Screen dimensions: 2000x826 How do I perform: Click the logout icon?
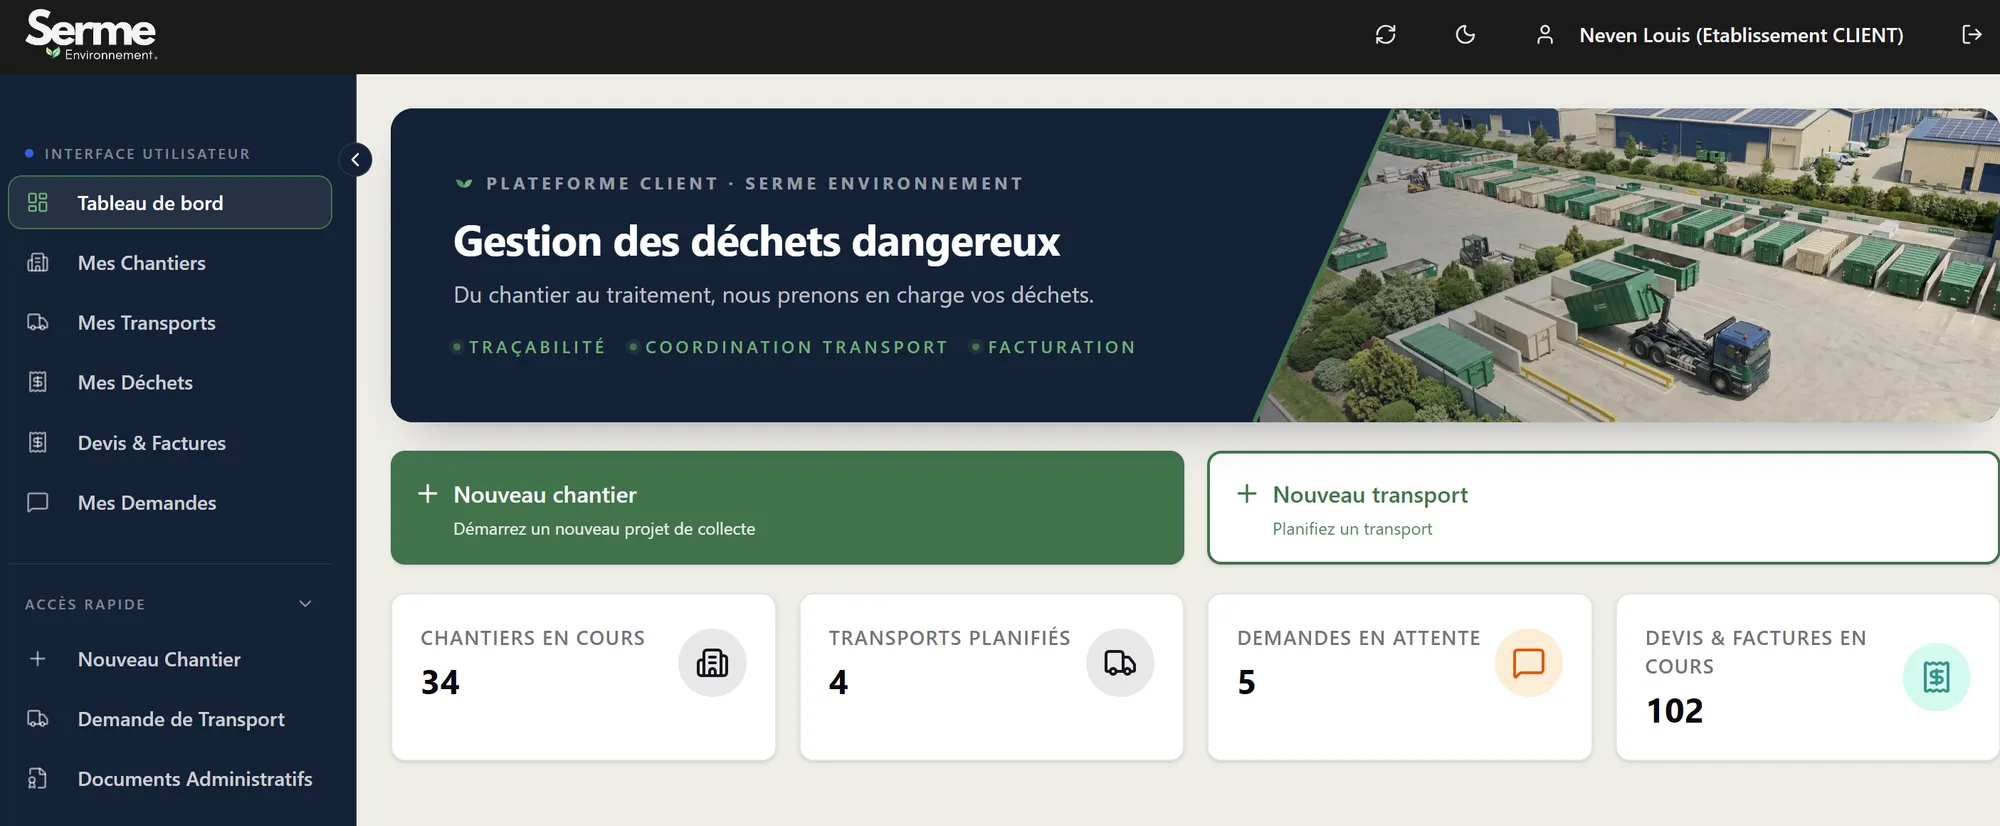[x=1971, y=35]
